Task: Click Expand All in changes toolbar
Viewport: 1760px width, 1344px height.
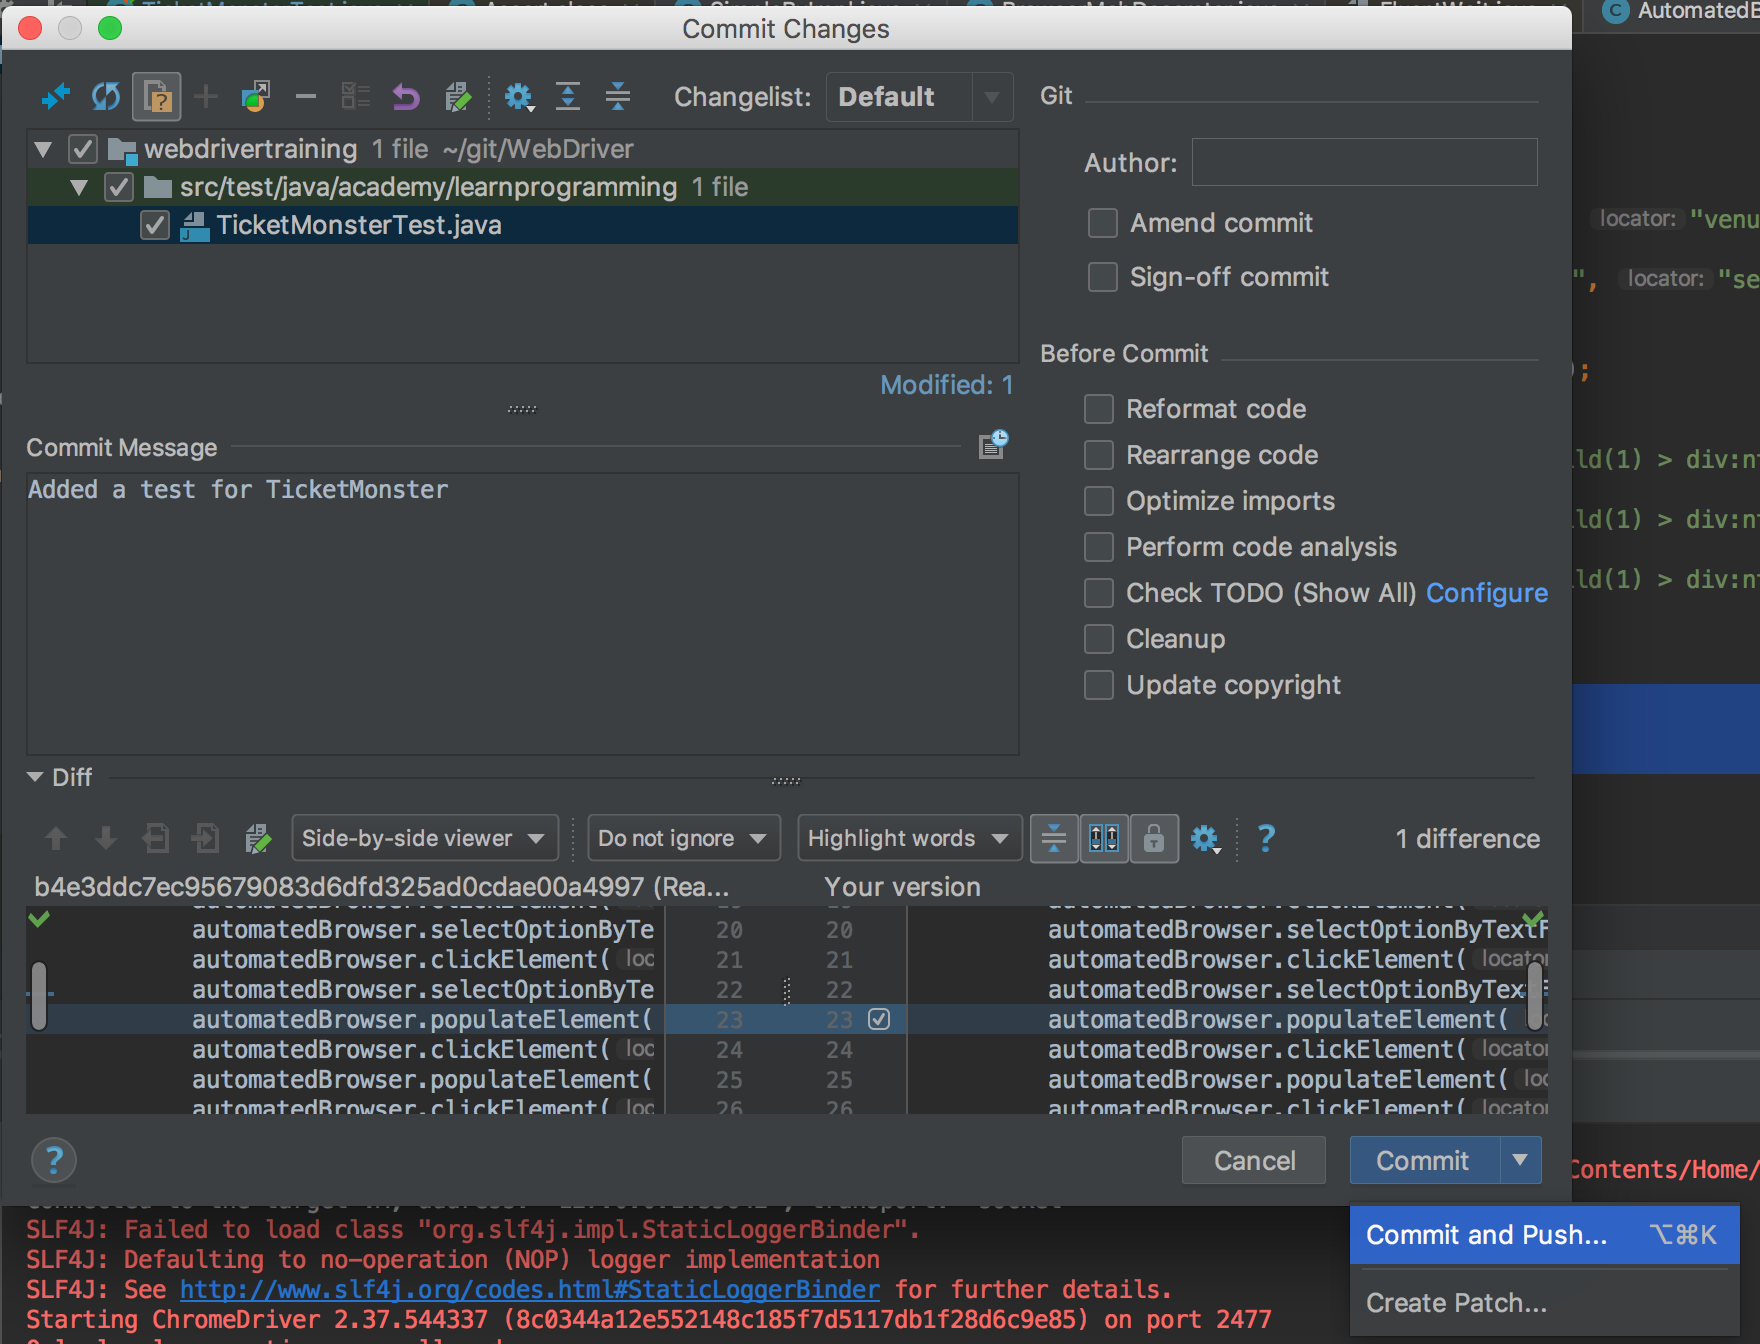Action: [x=568, y=97]
